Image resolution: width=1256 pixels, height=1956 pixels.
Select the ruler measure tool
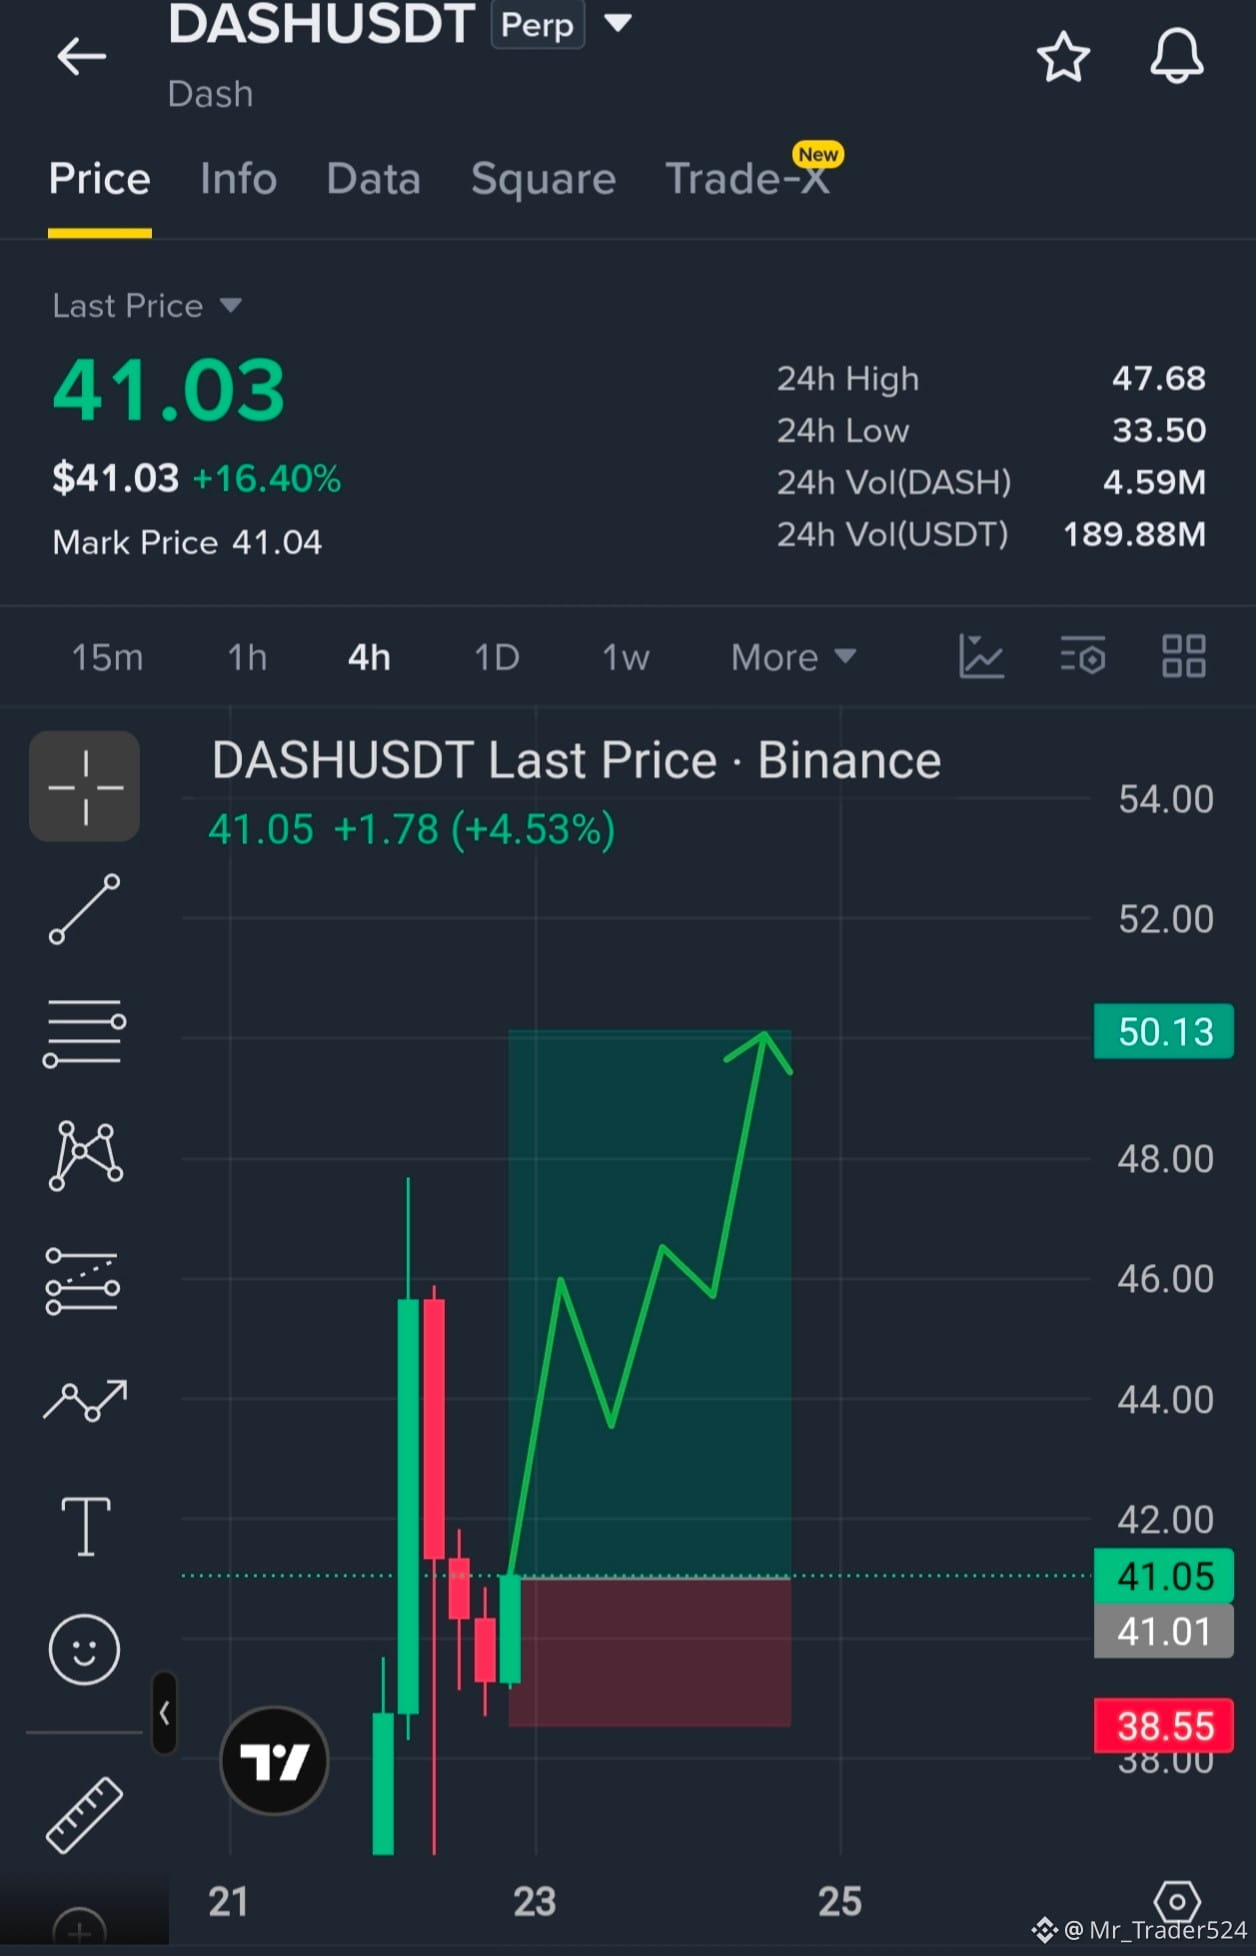pyautogui.click(x=85, y=1815)
